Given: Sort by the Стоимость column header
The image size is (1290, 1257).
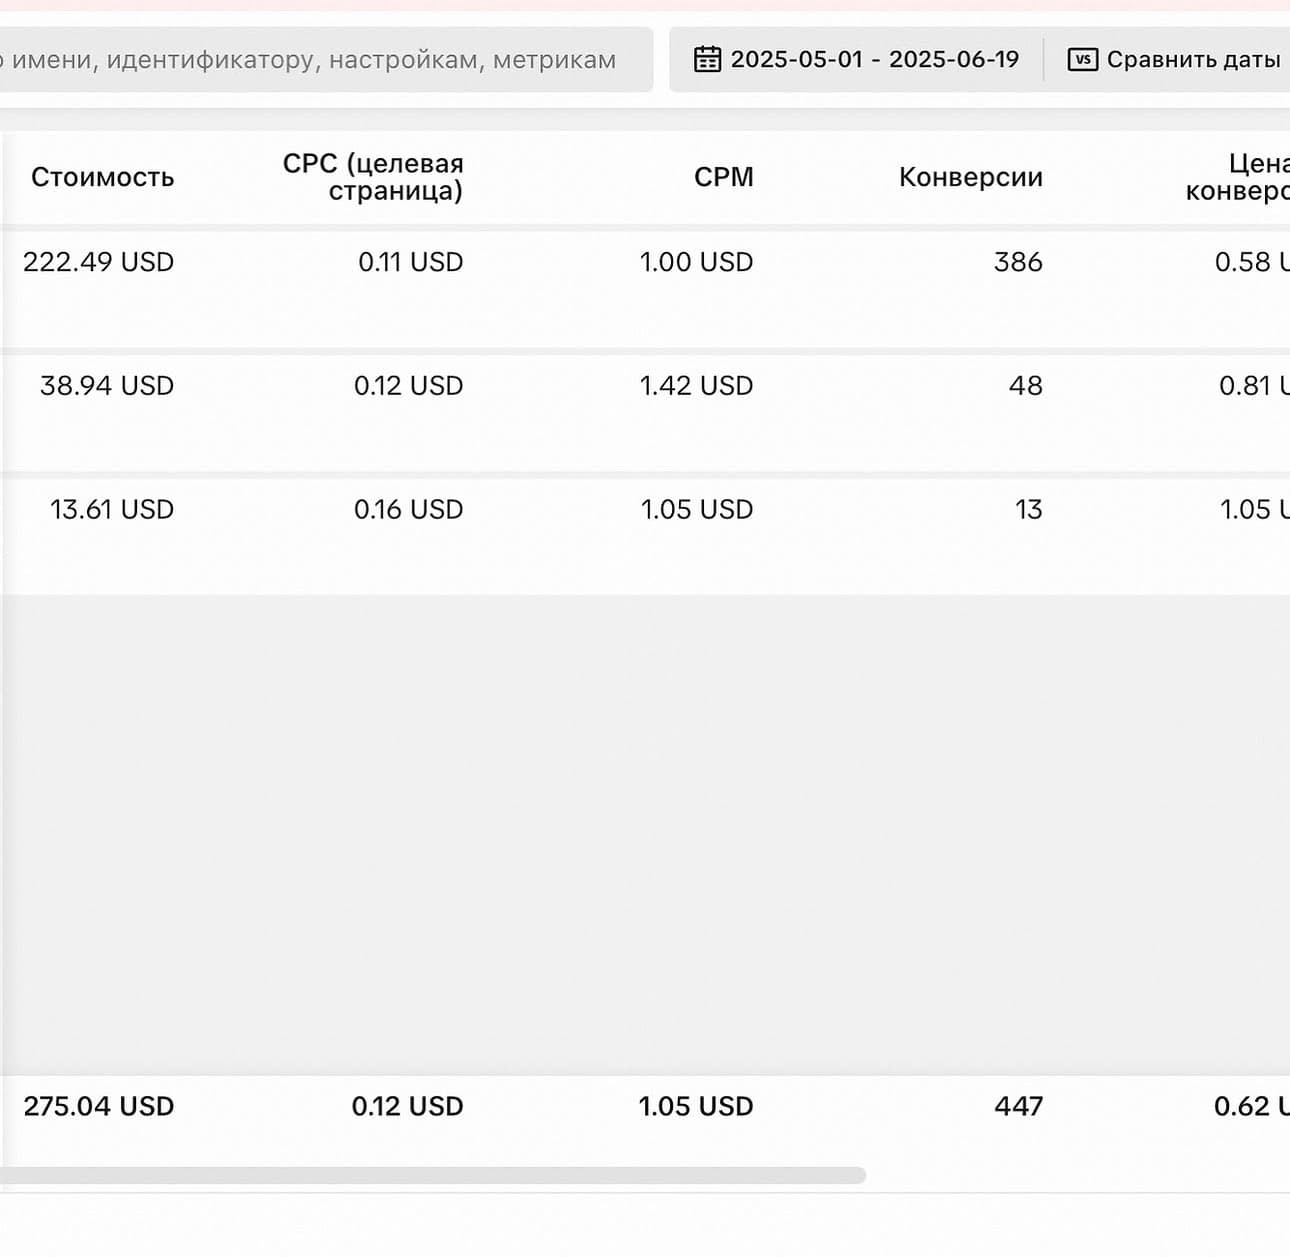Looking at the screenshot, I should point(102,177).
